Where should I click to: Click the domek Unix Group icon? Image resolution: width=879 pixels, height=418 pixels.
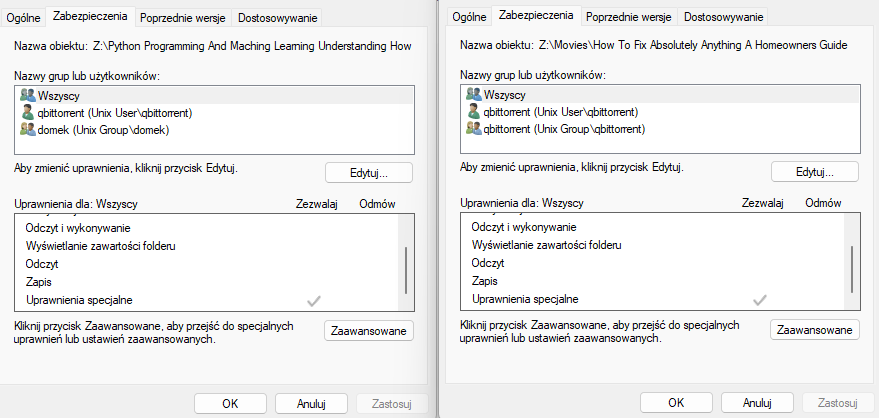click(27, 130)
